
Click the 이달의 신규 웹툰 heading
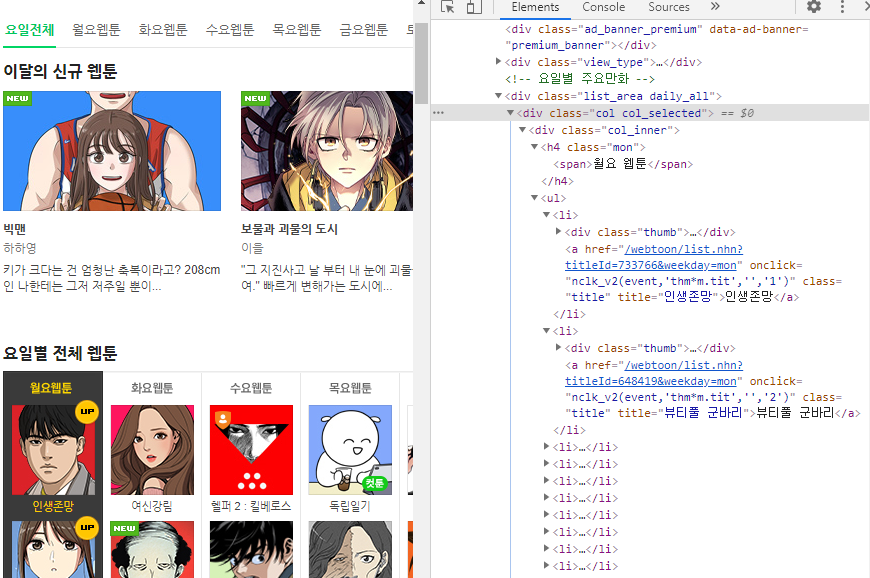click(60, 71)
